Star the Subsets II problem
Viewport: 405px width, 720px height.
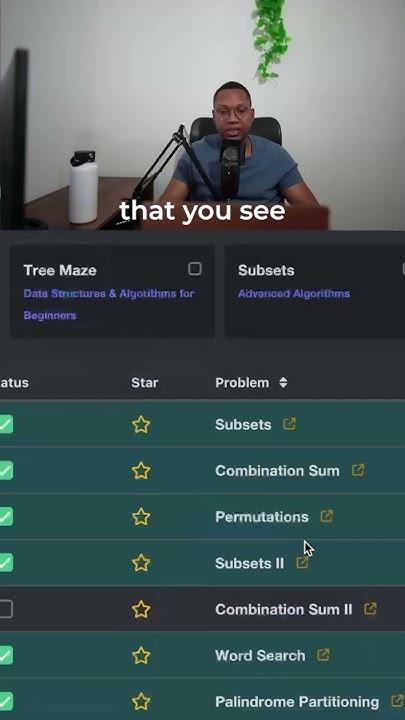[141, 563]
